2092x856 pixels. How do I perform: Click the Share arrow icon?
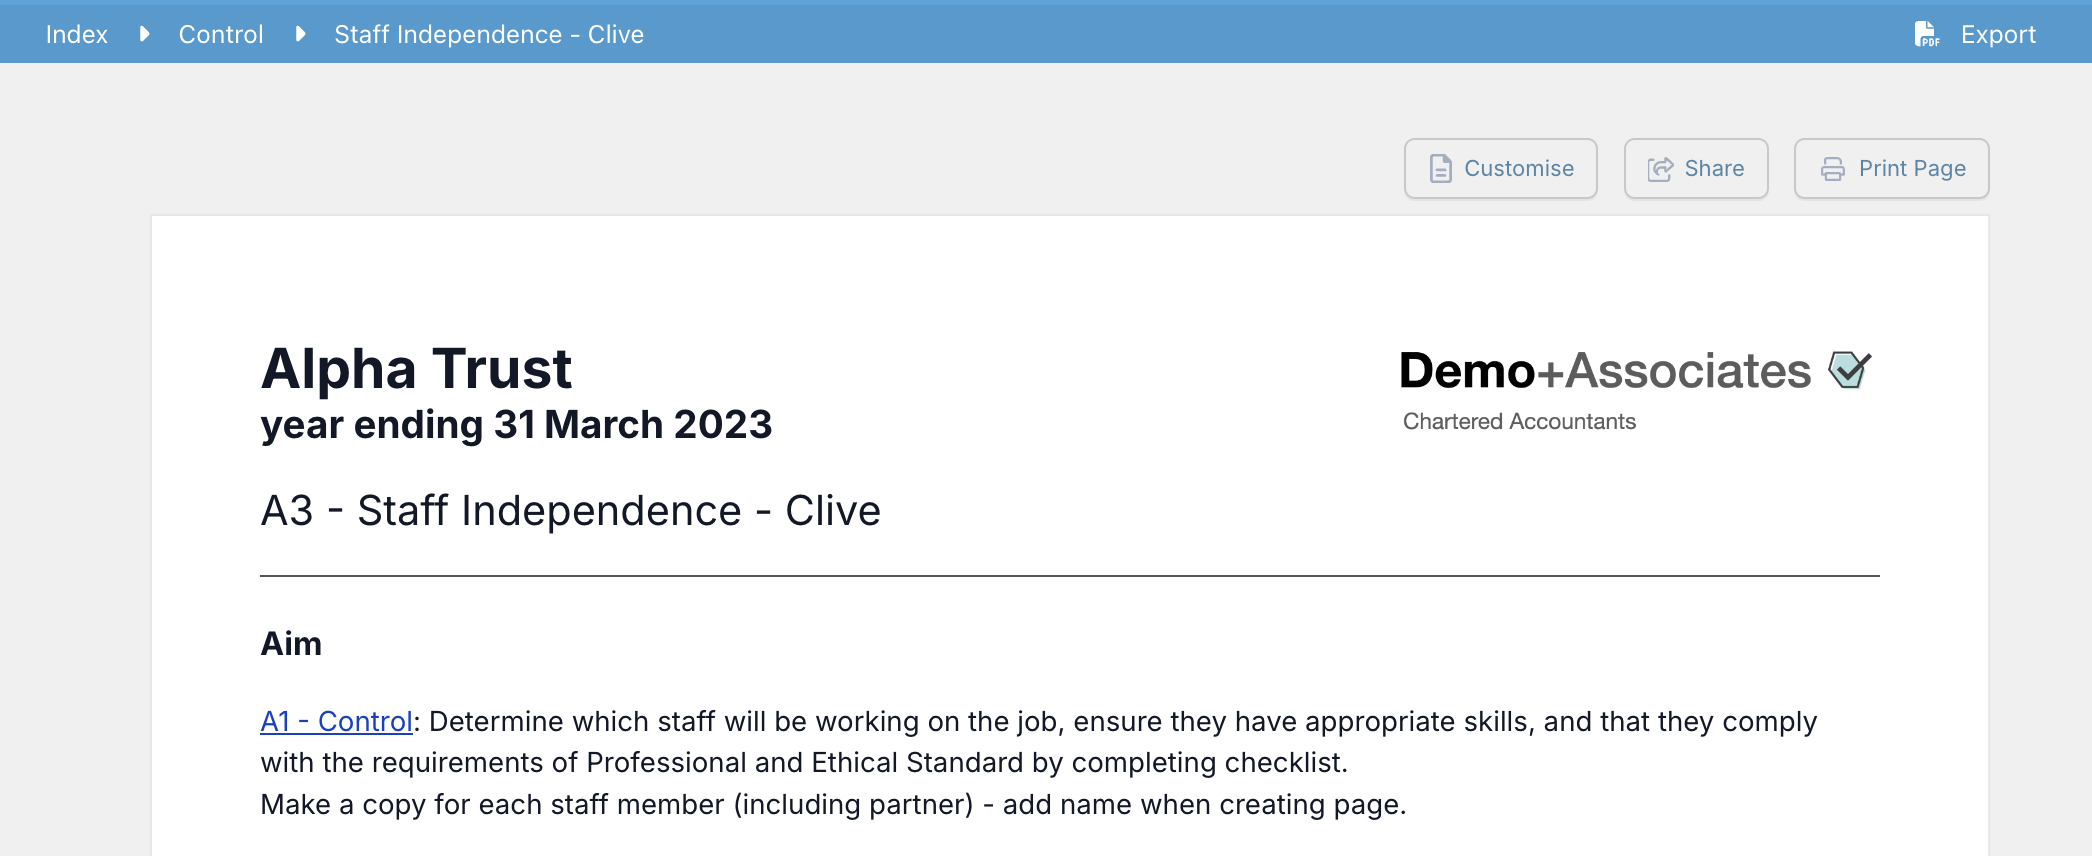pyautogui.click(x=1660, y=169)
